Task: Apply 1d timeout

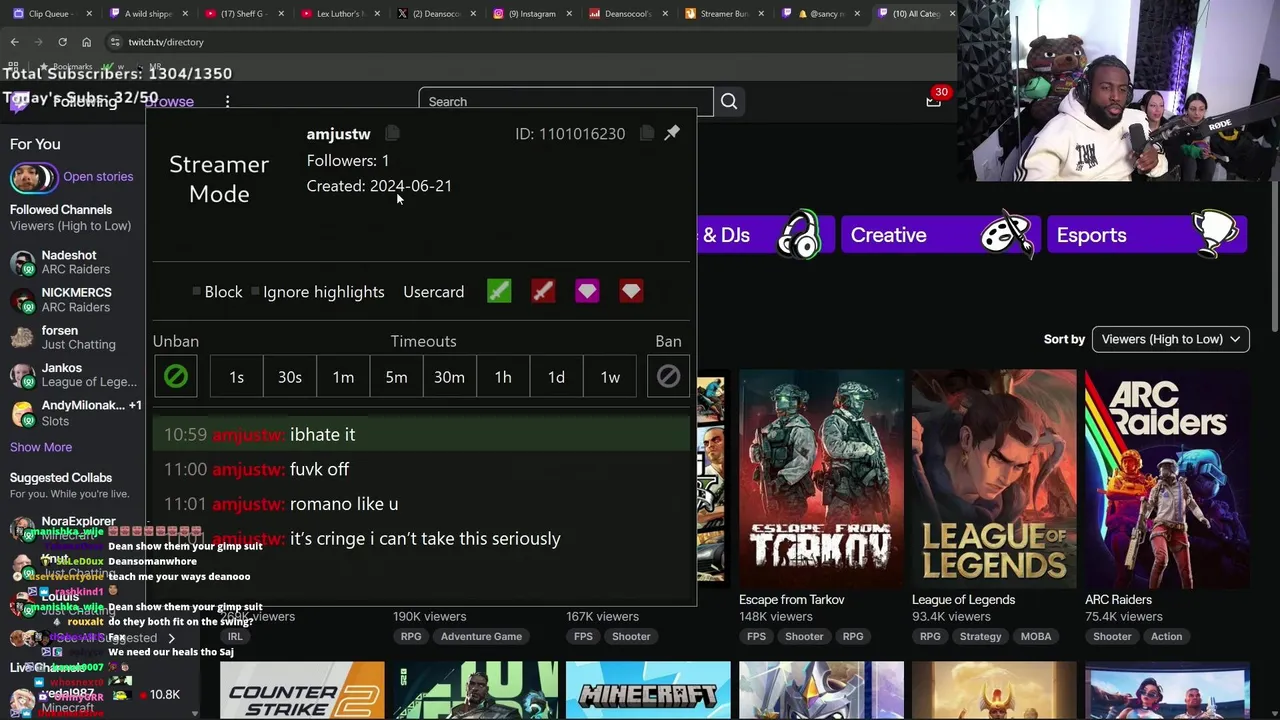Action: [556, 376]
